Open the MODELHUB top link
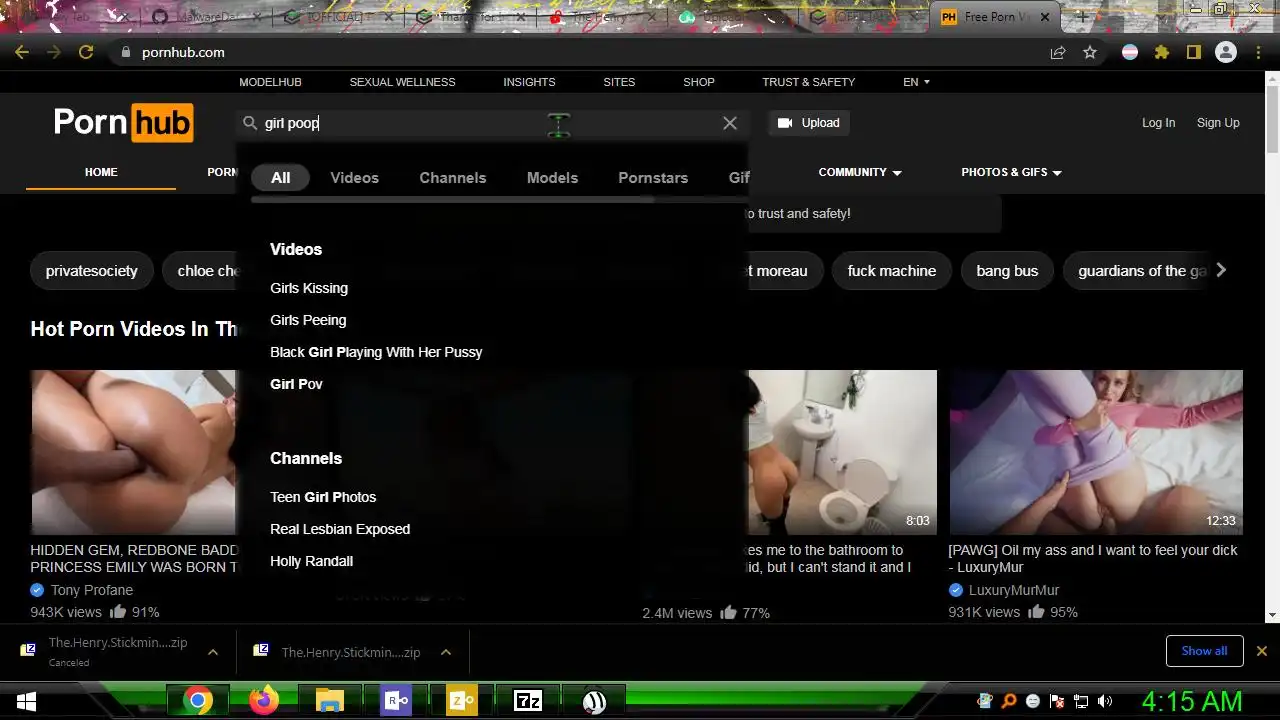 [270, 82]
